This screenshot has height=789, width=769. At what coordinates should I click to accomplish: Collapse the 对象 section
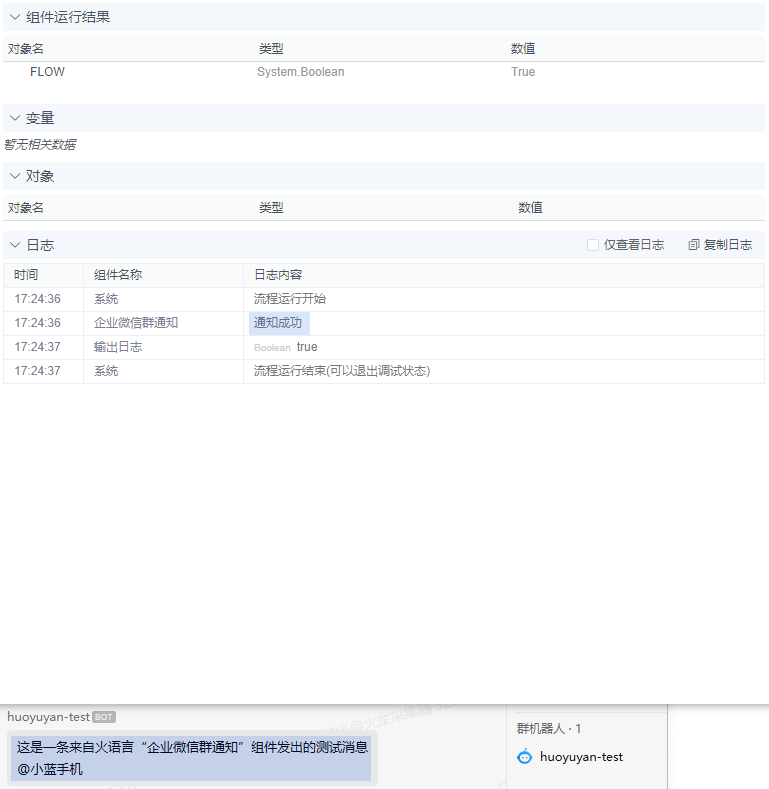(15, 176)
